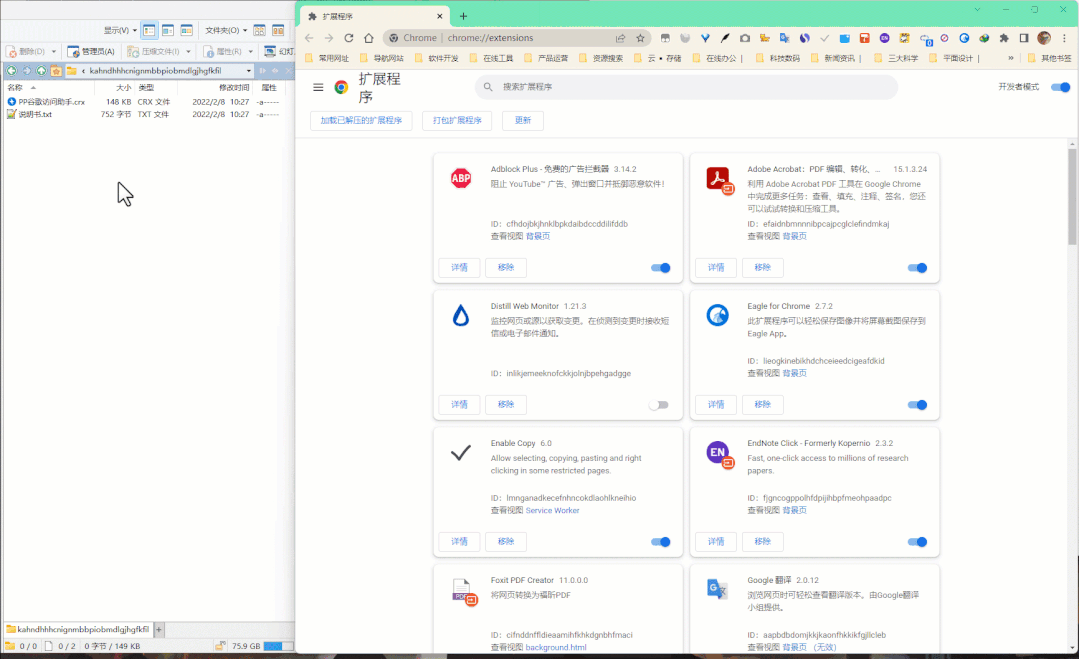This screenshot has width=1079, height=659.
Task: Go to Chrome home page
Action: [369, 38]
